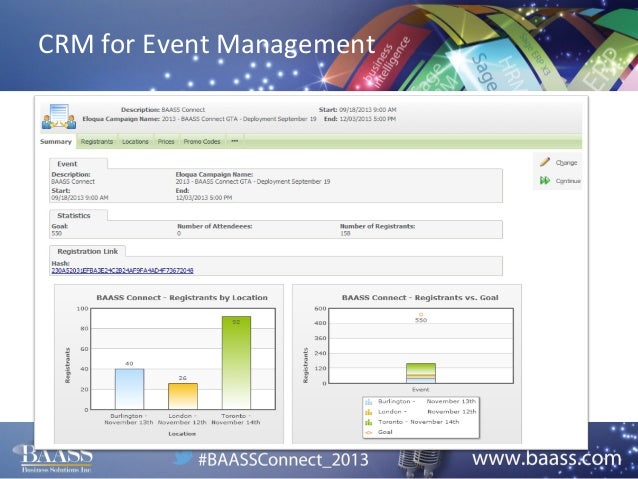The height and width of the screenshot is (479, 638).
Task: Expand more tabs with ellipsis
Action: pos(235,141)
